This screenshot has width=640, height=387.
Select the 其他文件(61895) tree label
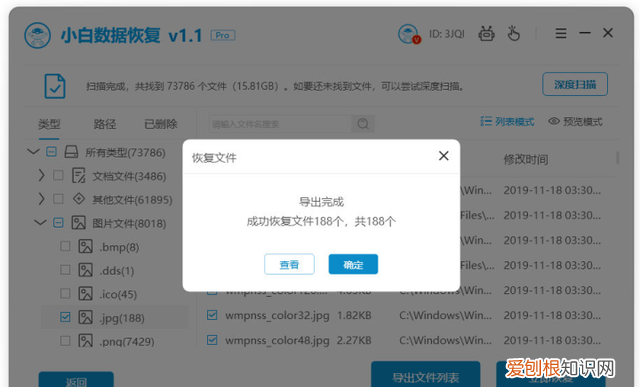pyautogui.click(x=132, y=200)
